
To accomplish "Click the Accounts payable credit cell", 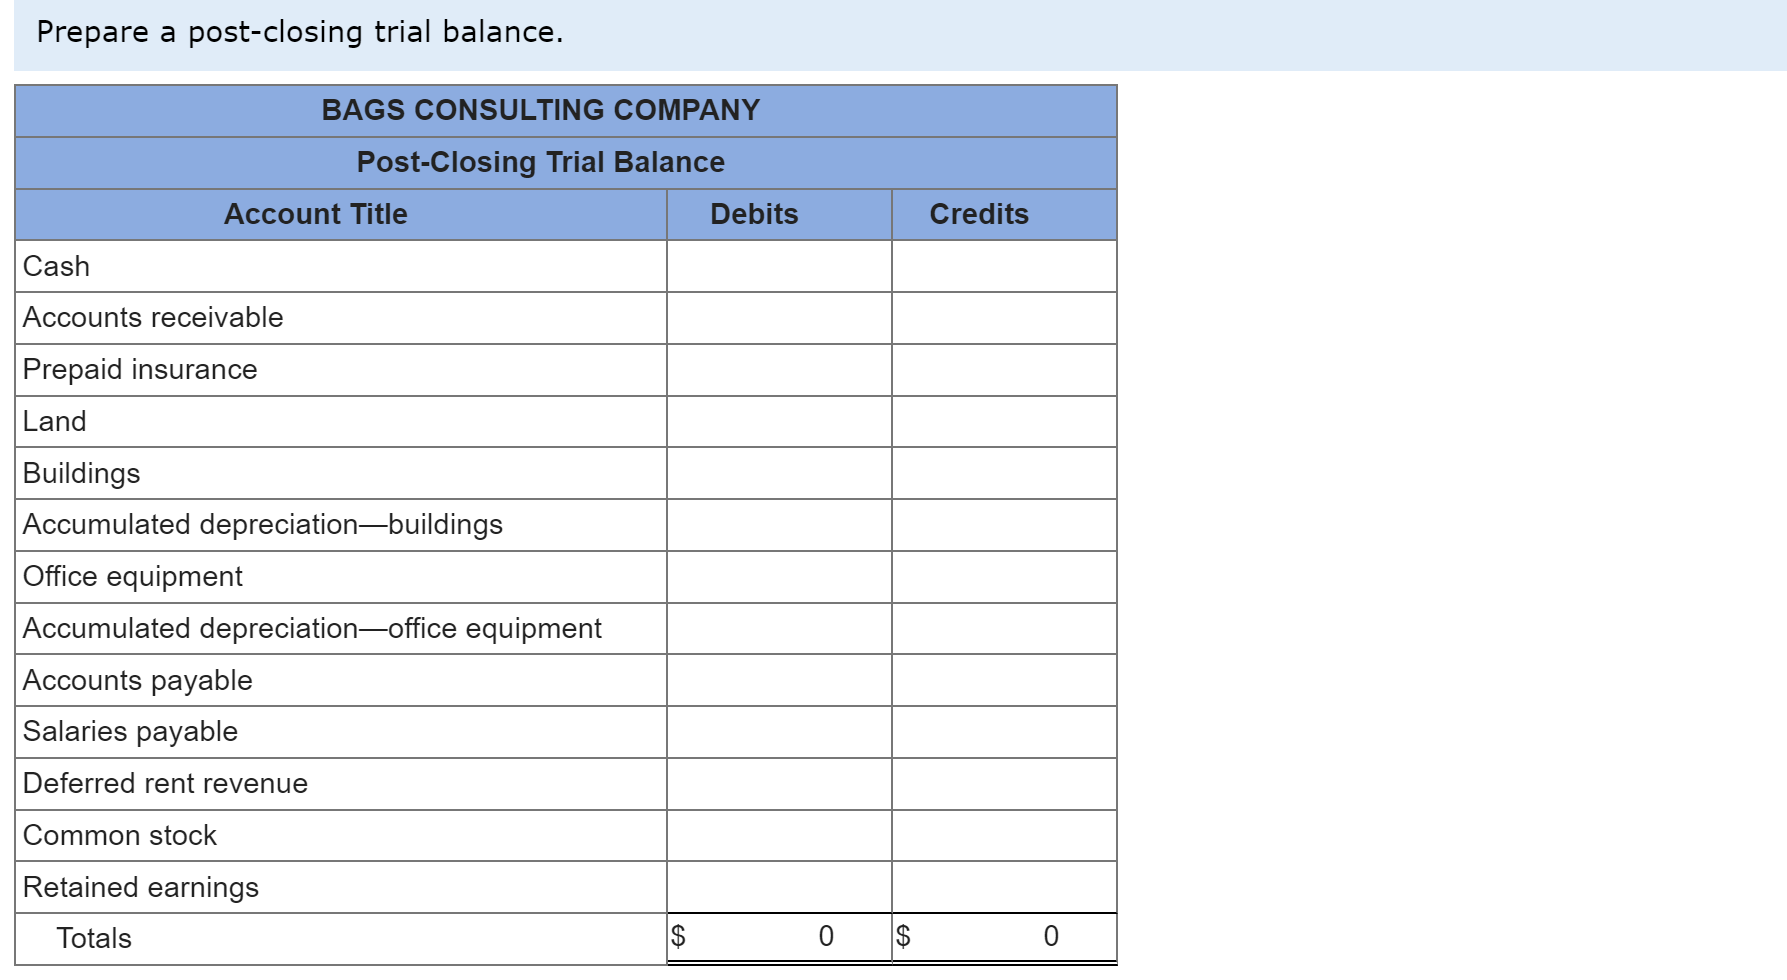I will 1003,680.
